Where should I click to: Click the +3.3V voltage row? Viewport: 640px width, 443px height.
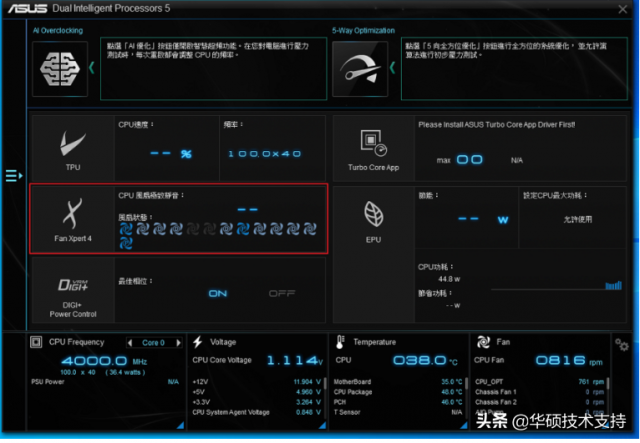tap(256, 402)
